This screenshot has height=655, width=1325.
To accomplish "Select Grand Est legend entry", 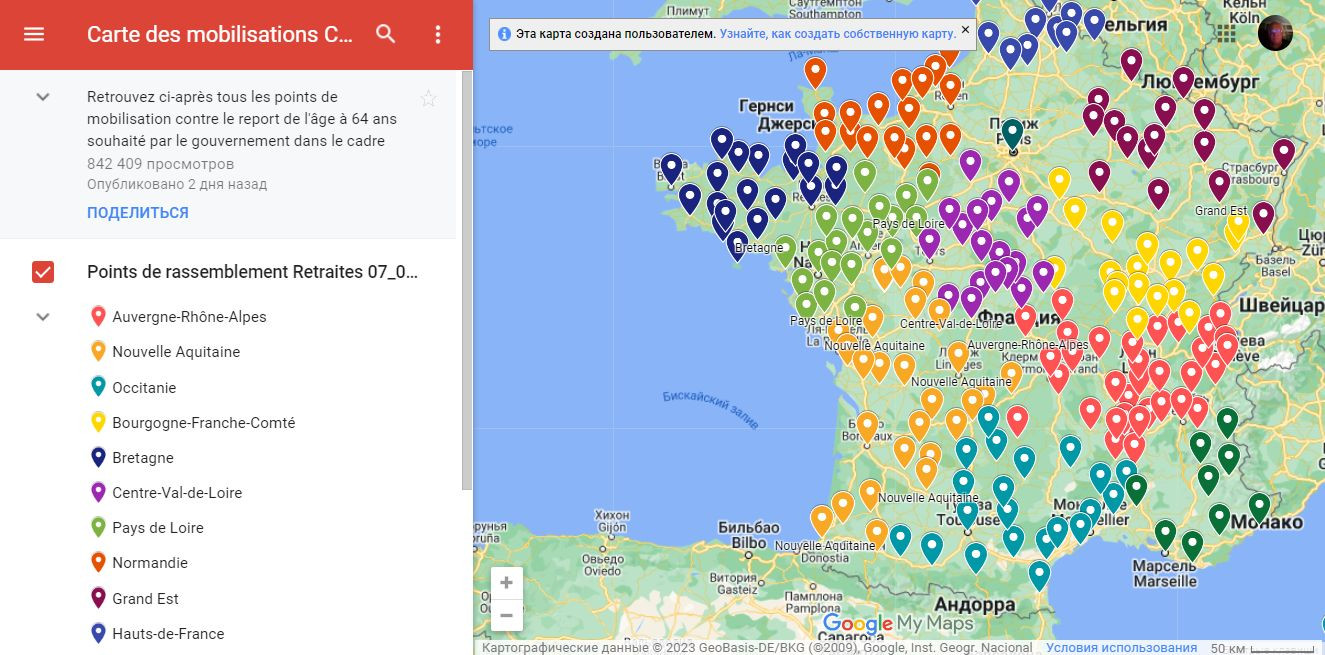I will [x=145, y=599].
